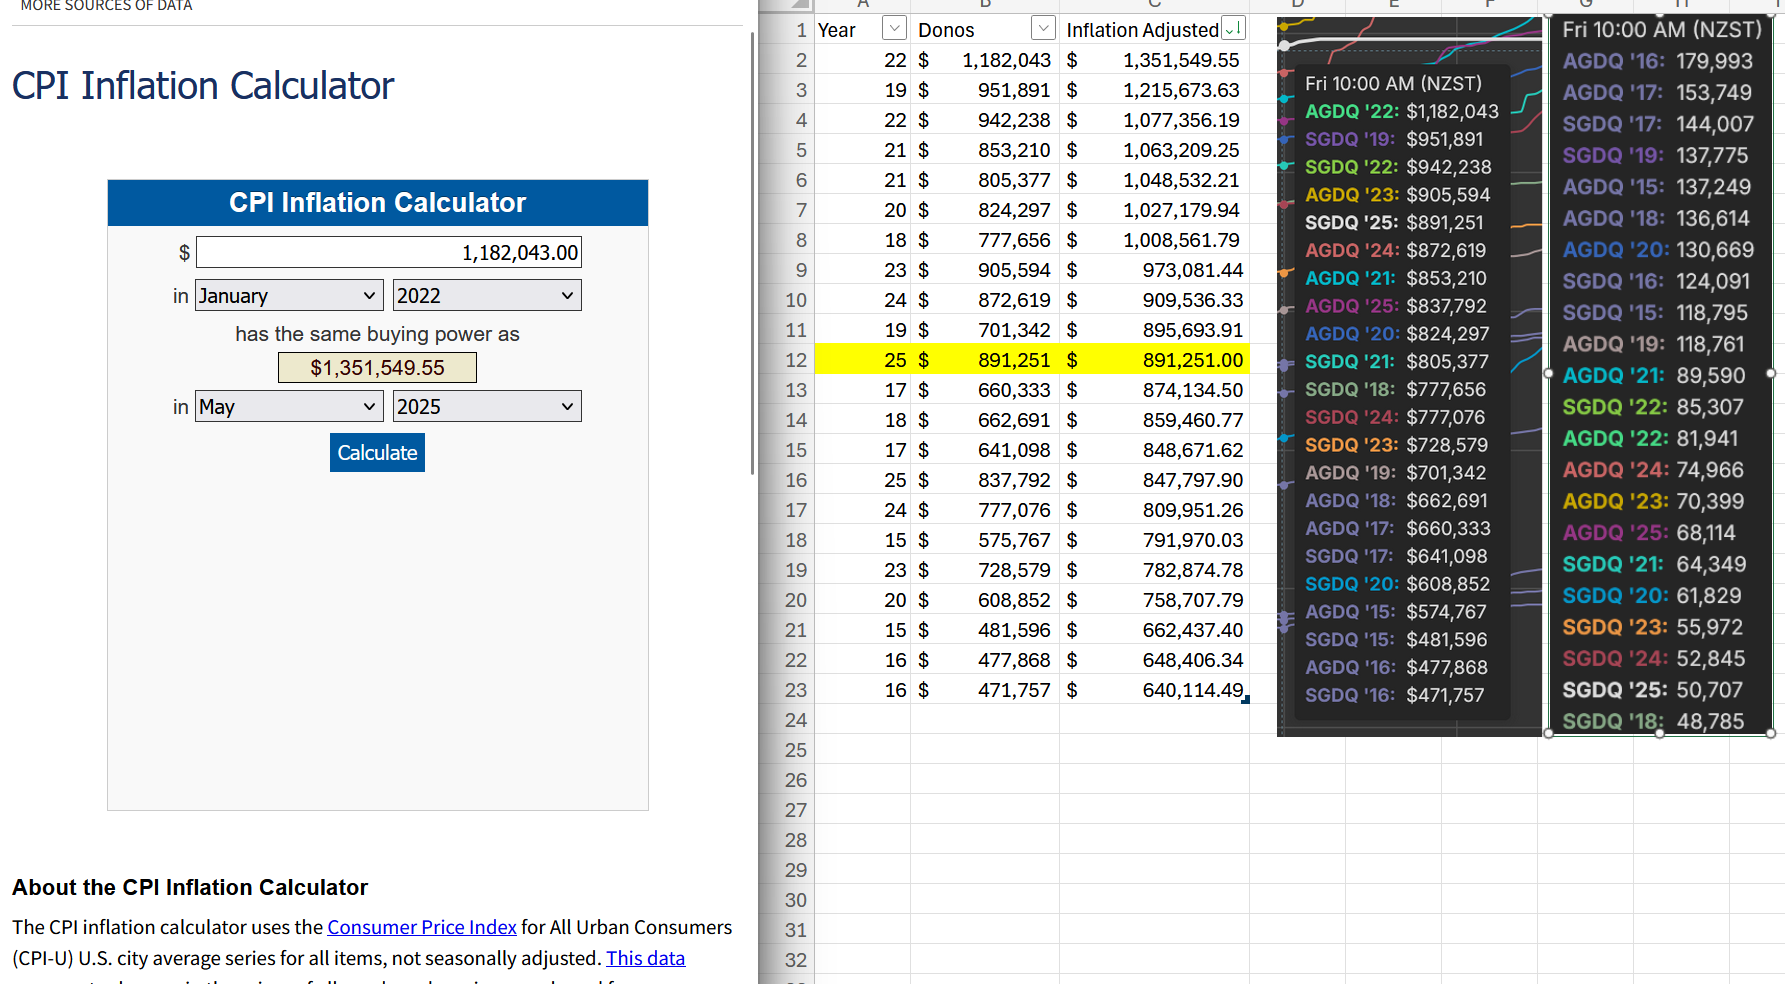Select the cell containing 477,868
Screen dimensions: 1785x984
coord(985,660)
